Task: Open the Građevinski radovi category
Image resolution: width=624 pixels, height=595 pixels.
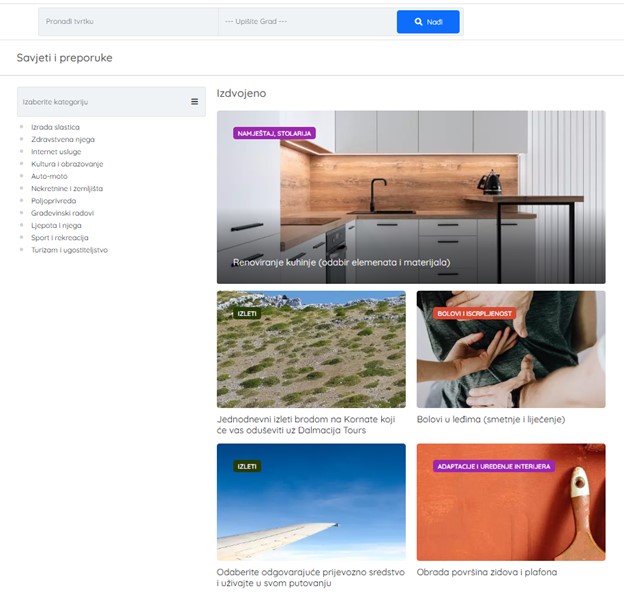Action: click(x=62, y=213)
